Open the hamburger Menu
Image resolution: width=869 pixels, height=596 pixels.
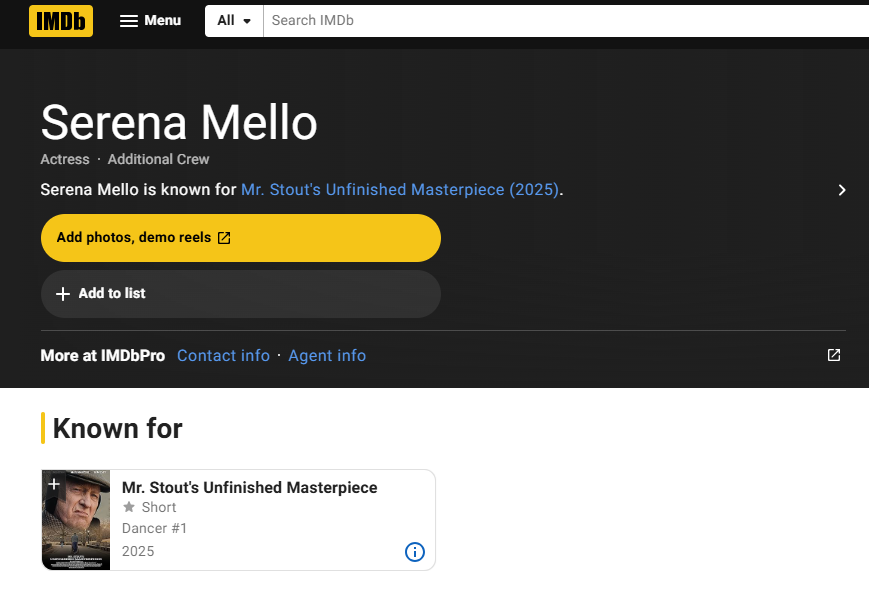151,21
